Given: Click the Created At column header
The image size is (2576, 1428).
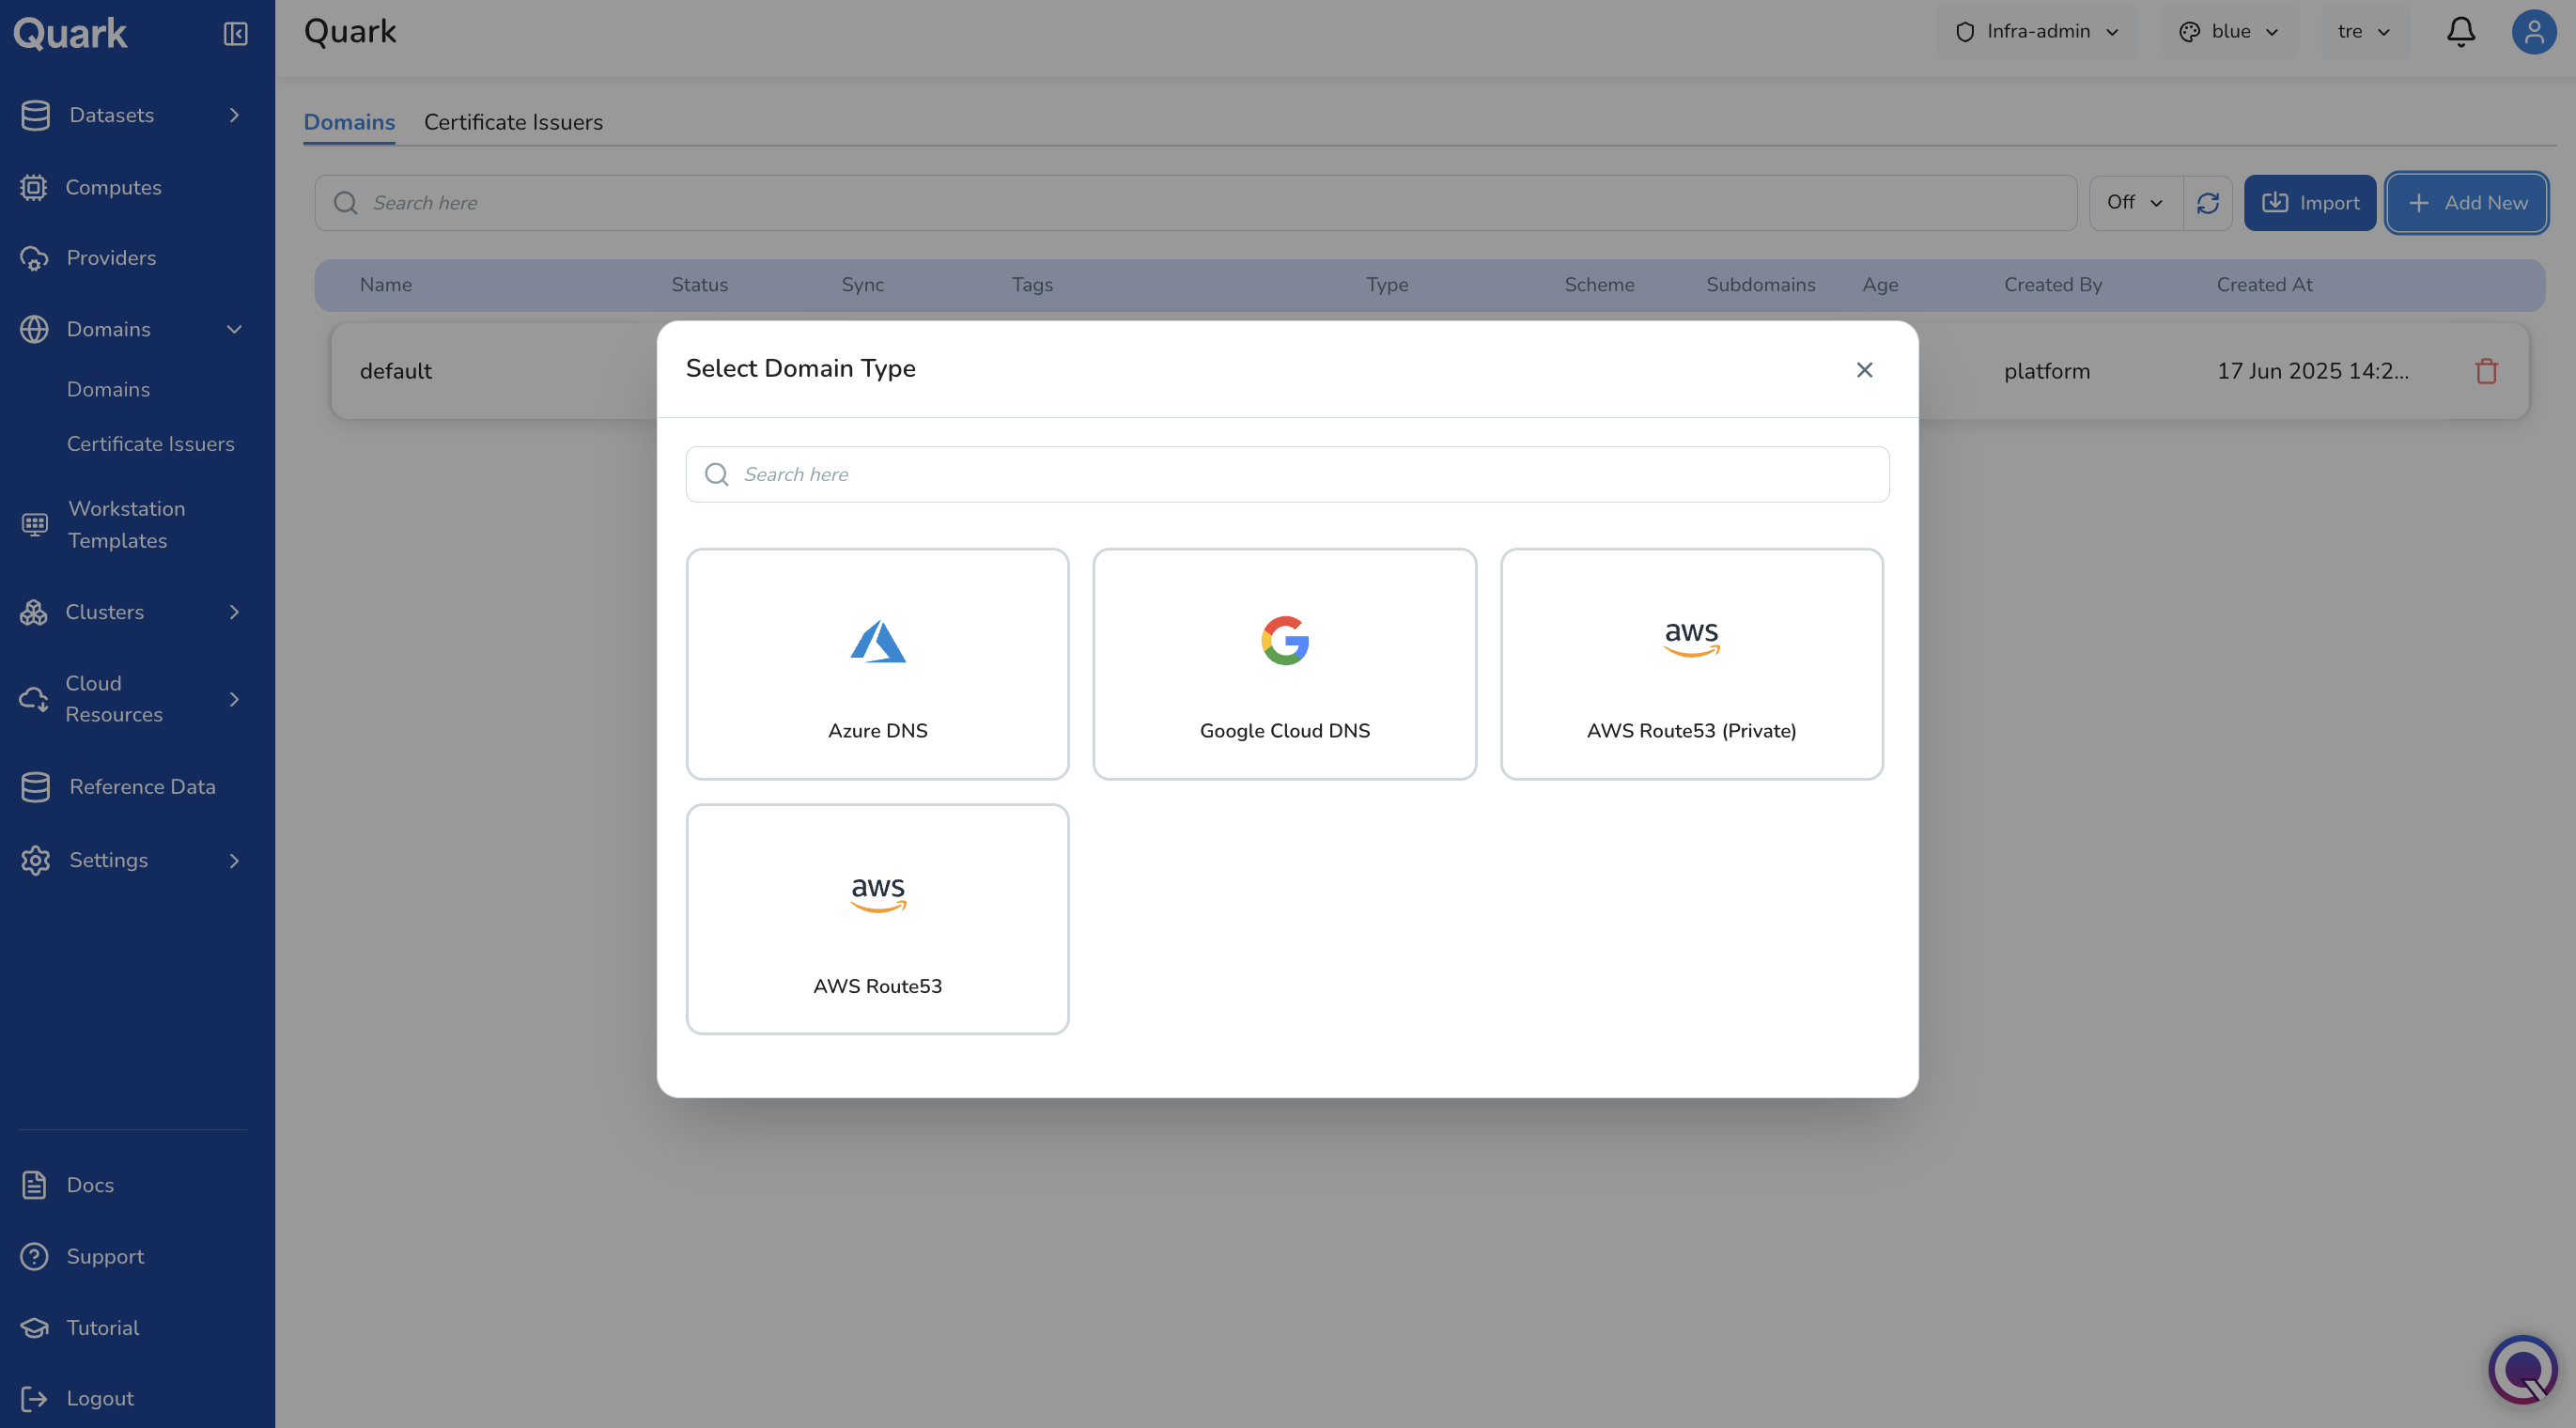Looking at the screenshot, I should [x=2264, y=285].
